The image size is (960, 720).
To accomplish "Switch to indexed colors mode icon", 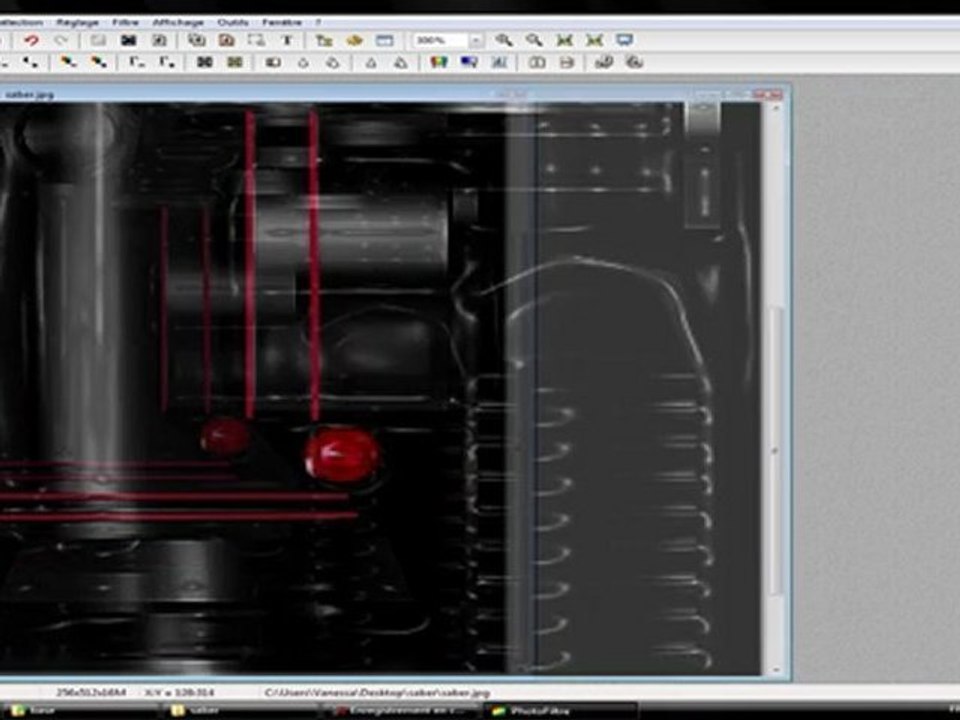I will 128,40.
